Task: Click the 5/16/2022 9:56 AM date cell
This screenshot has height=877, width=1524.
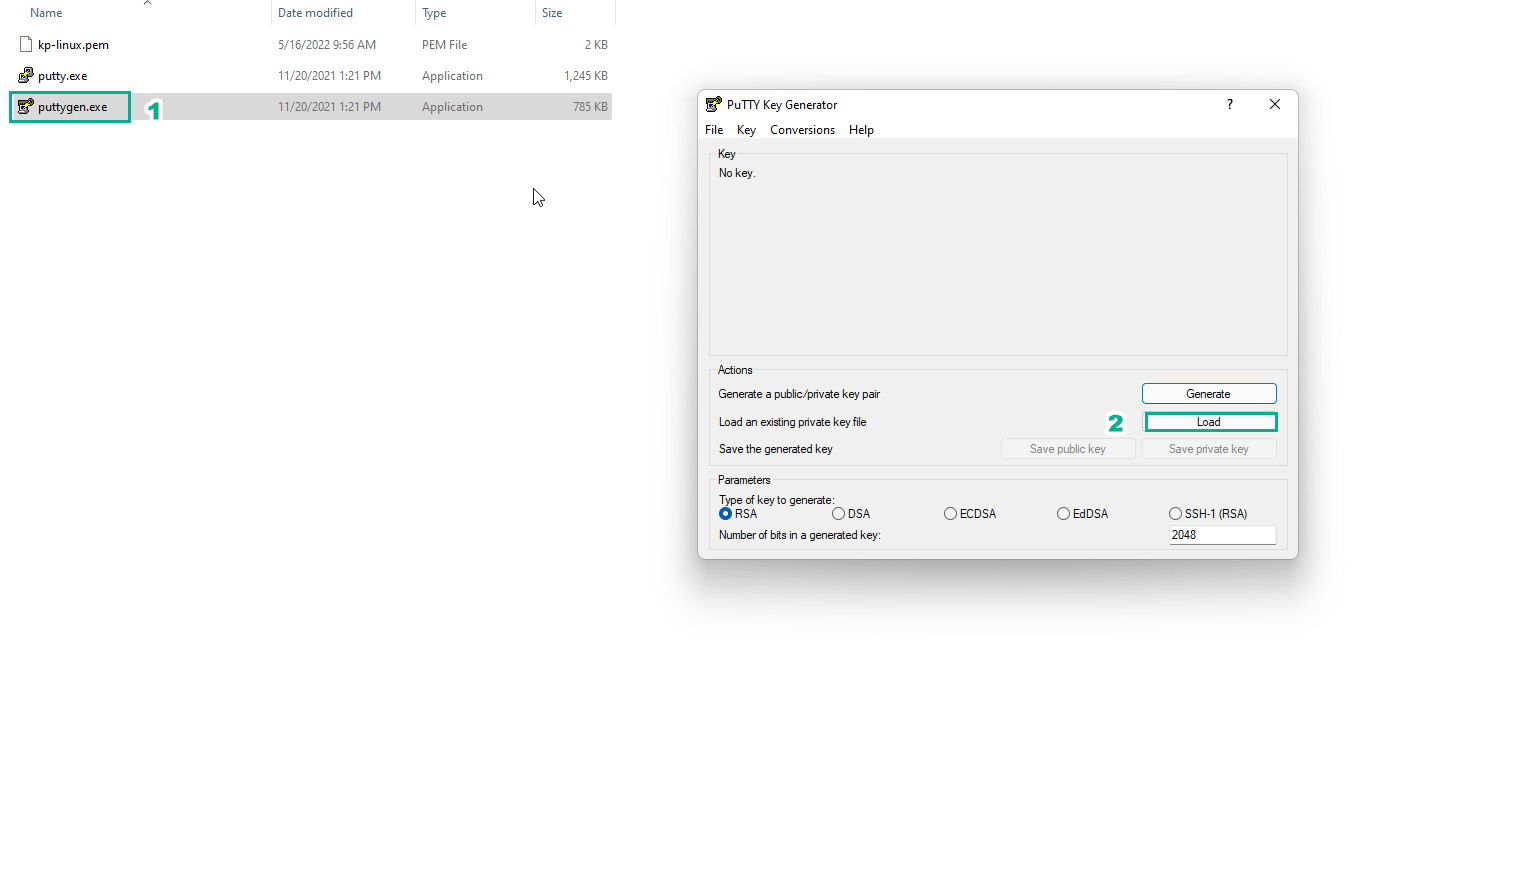Action: click(x=327, y=45)
